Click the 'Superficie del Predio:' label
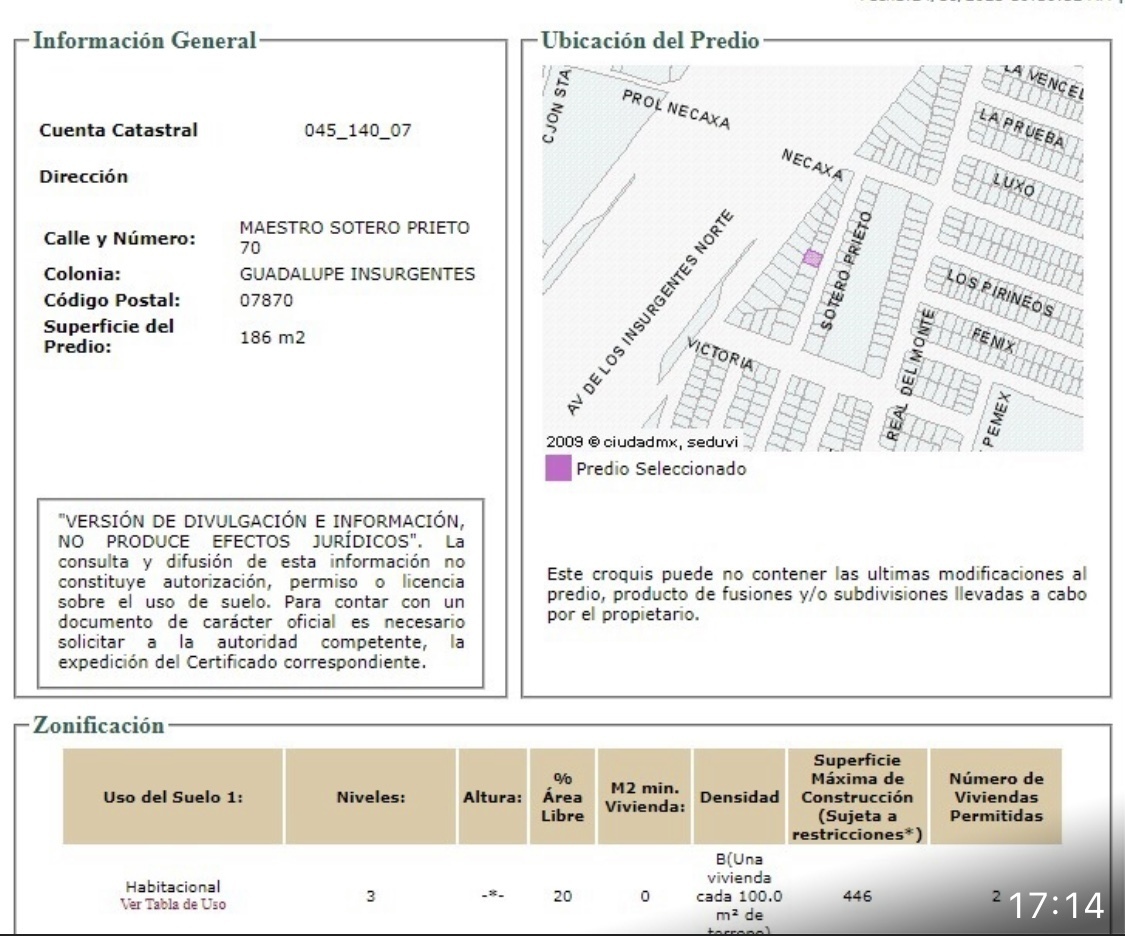The width and height of the screenshot is (1125, 936). [109, 336]
